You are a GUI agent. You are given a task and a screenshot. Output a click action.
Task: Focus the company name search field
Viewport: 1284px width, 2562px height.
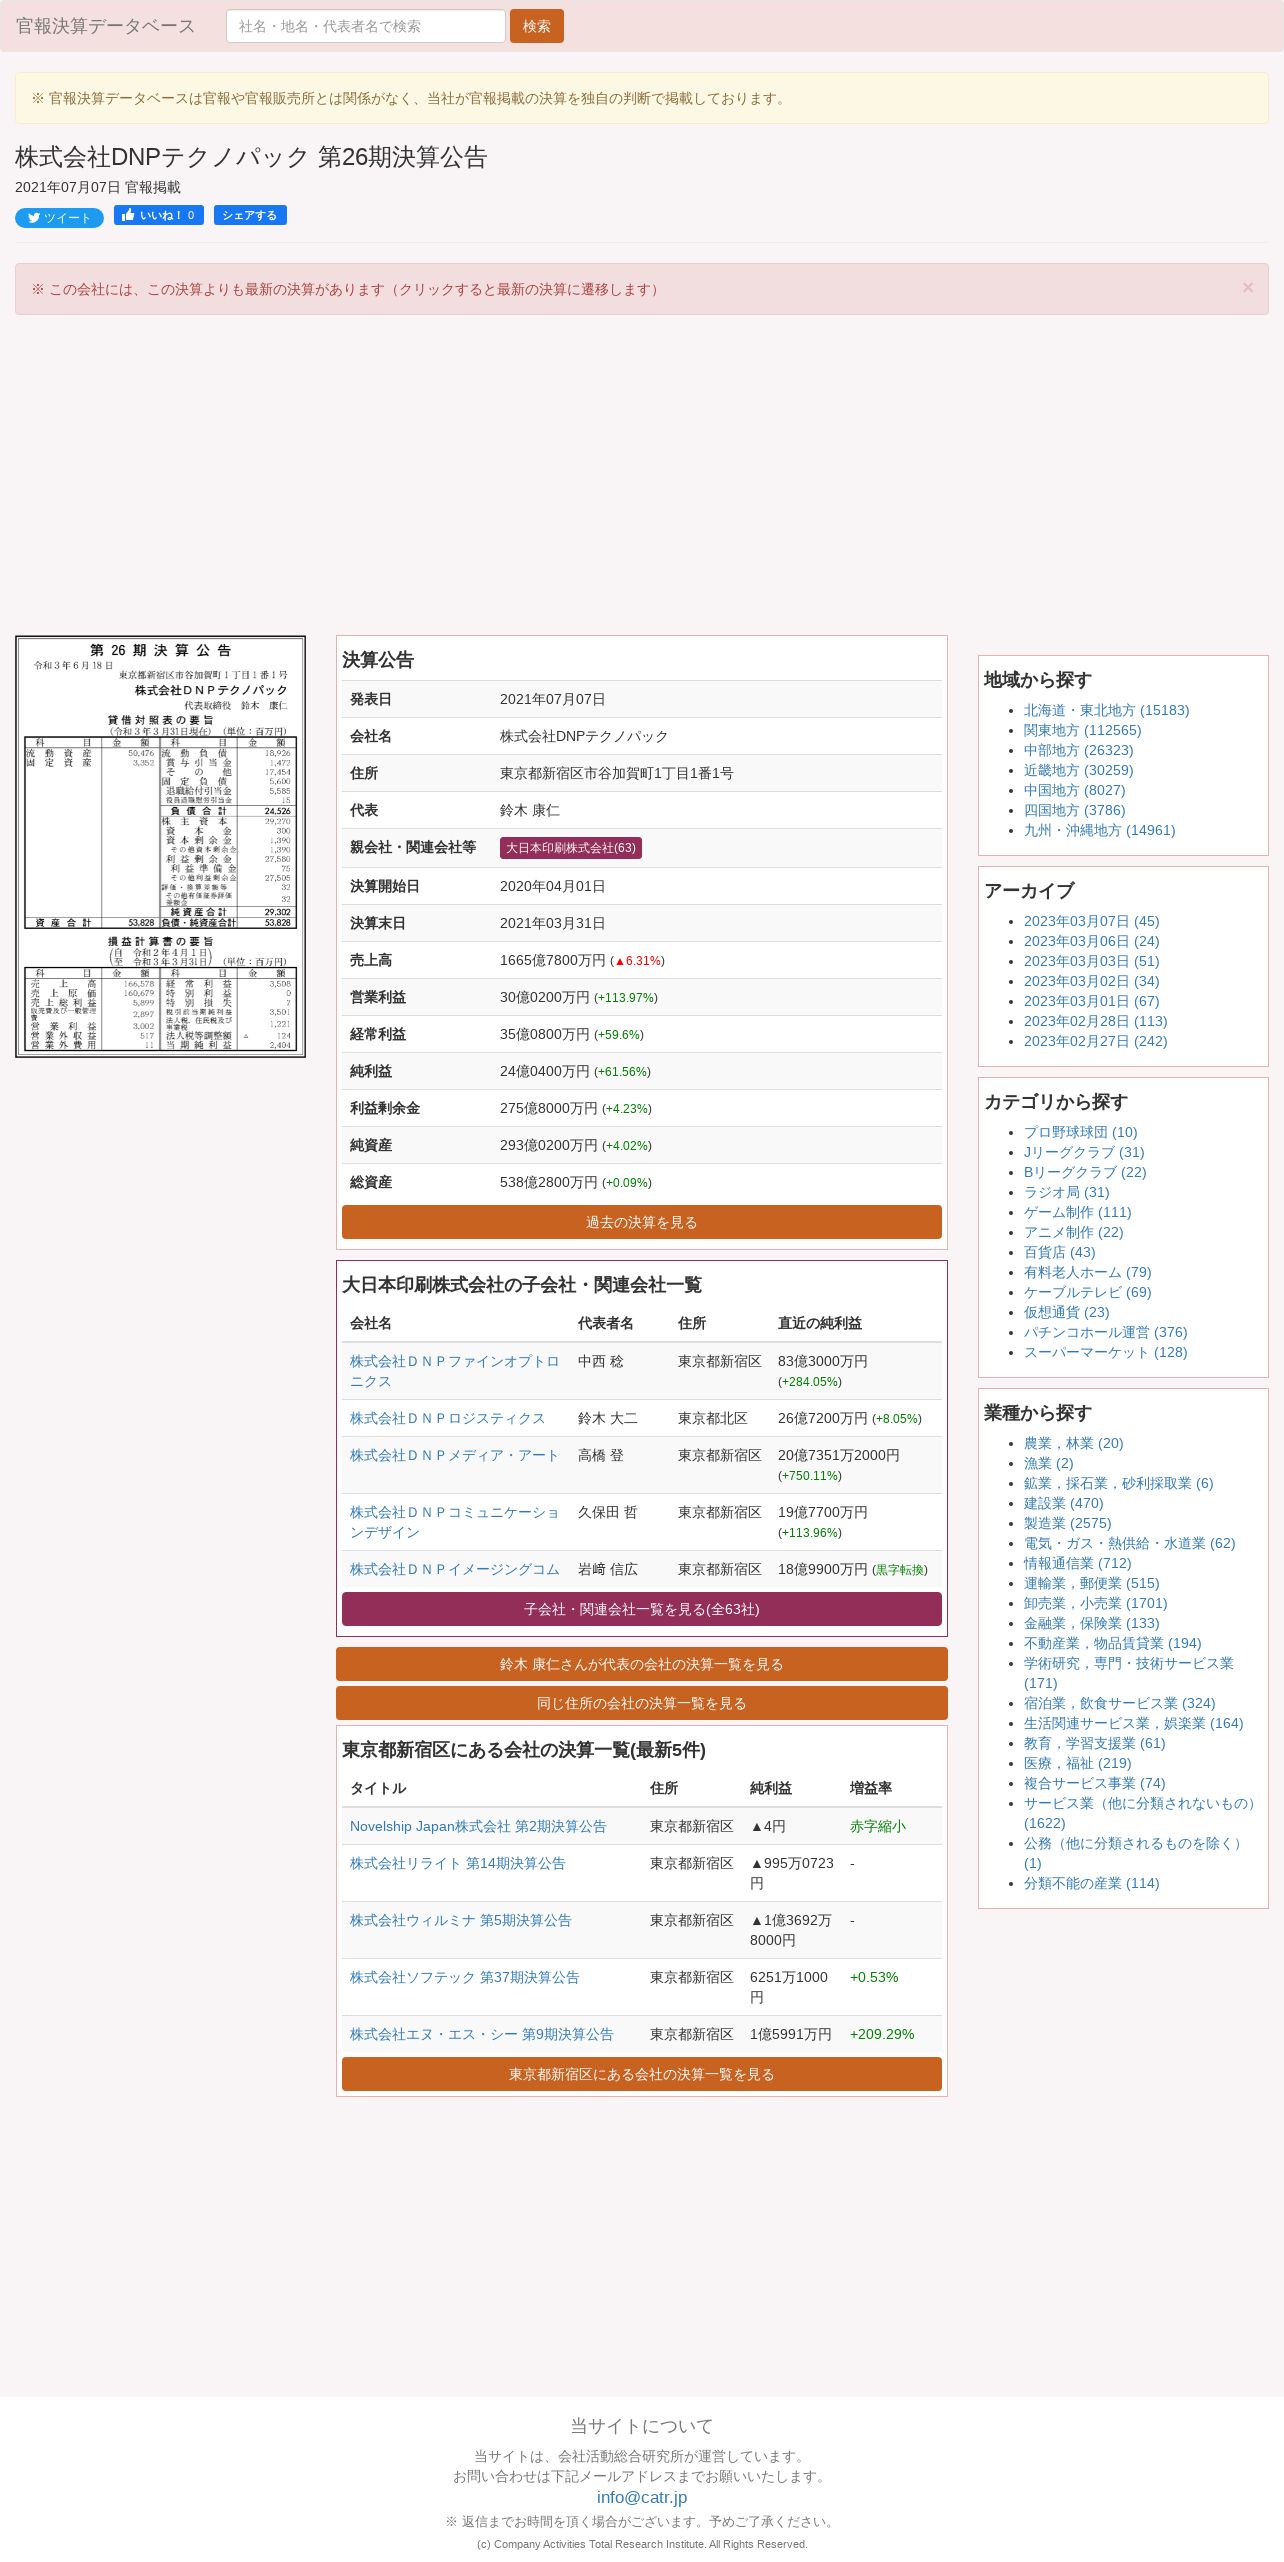coord(366,26)
